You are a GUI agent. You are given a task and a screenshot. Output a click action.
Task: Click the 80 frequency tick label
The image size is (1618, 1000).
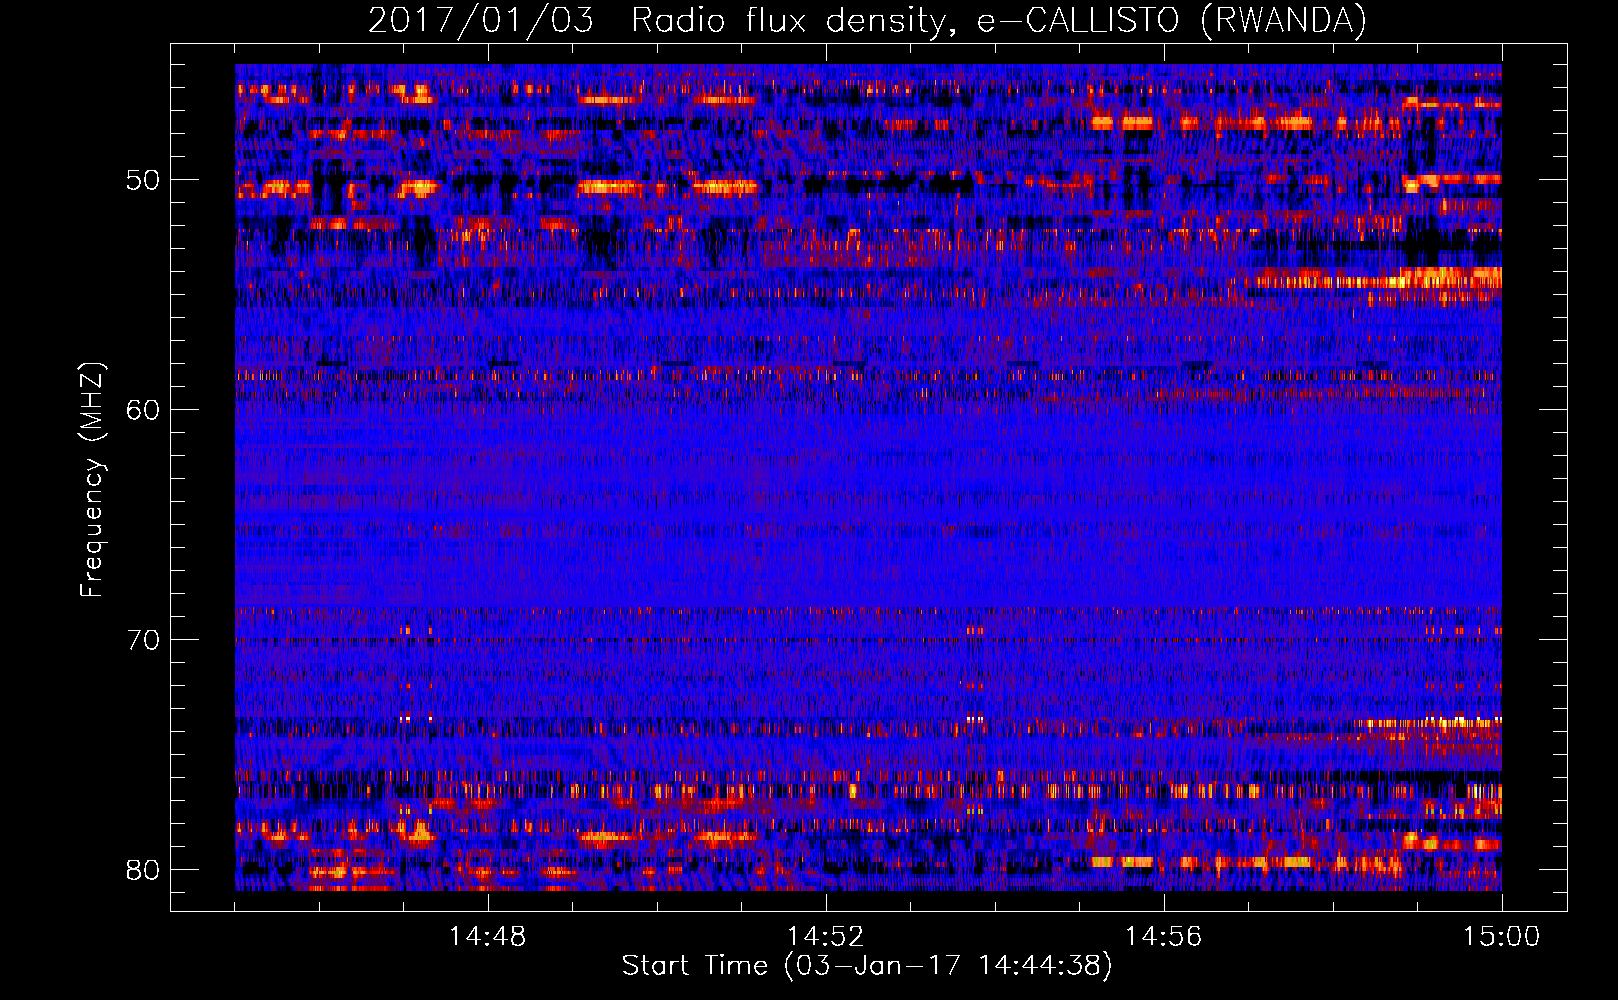coord(143,870)
